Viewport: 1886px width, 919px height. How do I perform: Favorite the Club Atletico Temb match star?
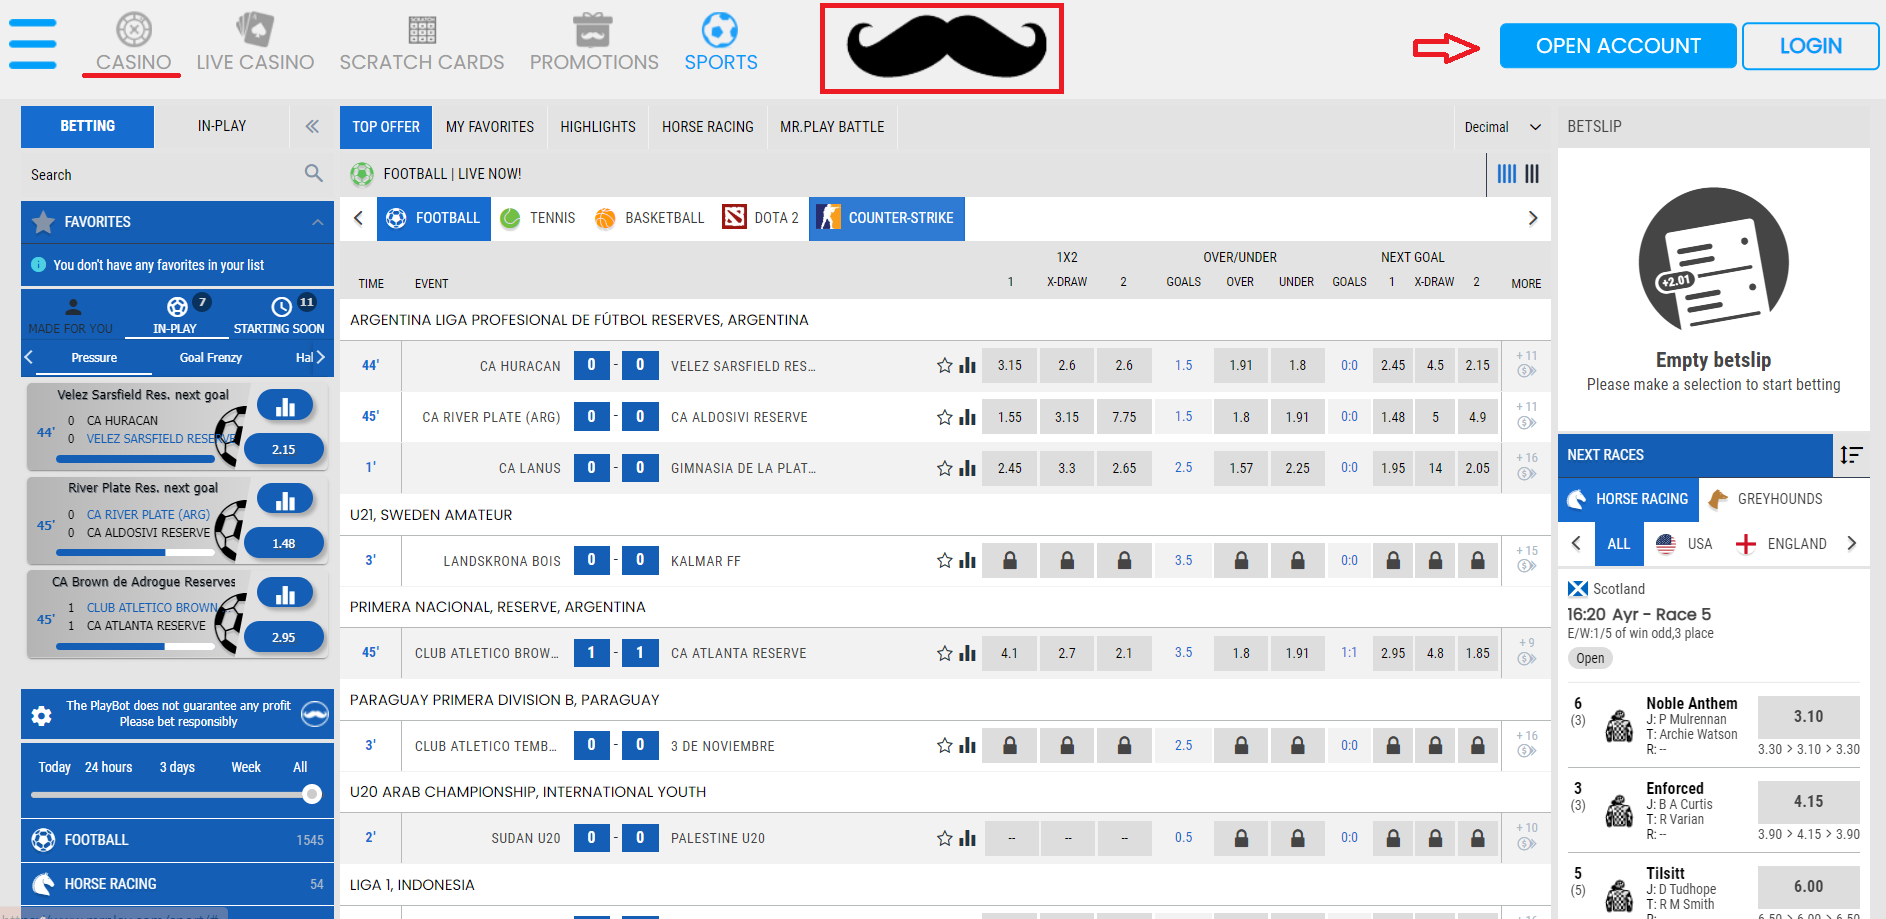pos(944,746)
